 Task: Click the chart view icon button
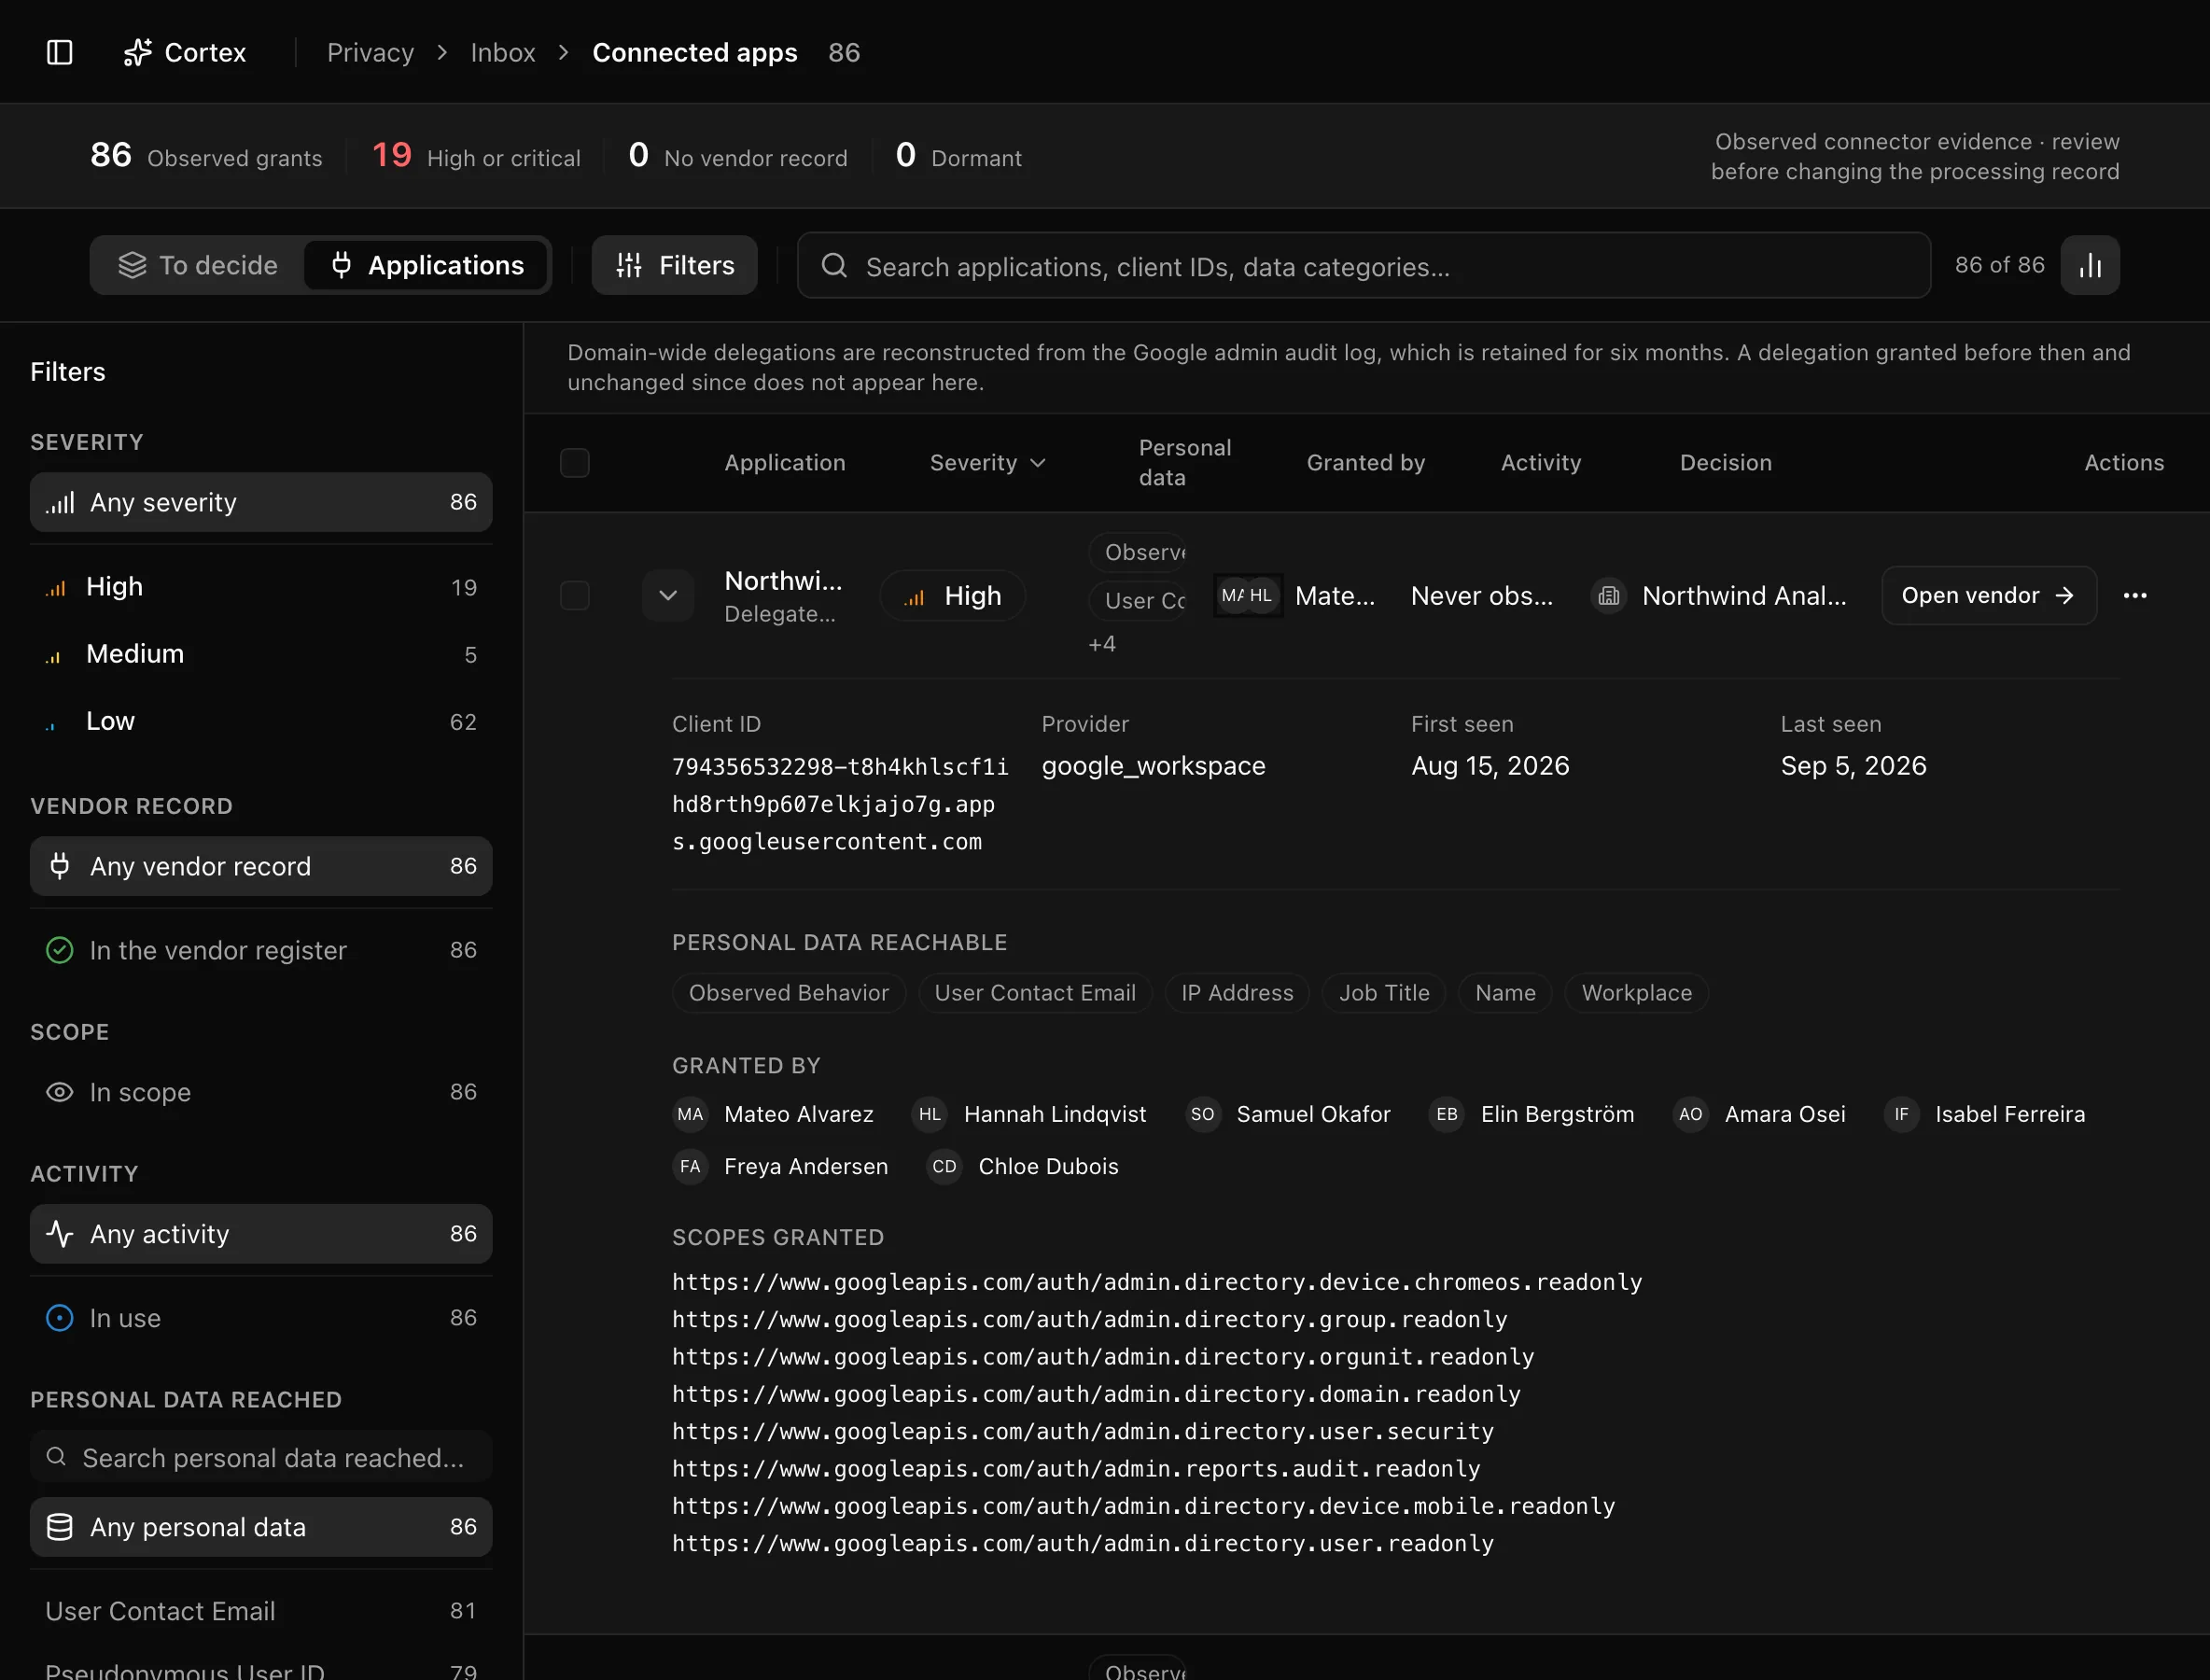[x=2089, y=265]
